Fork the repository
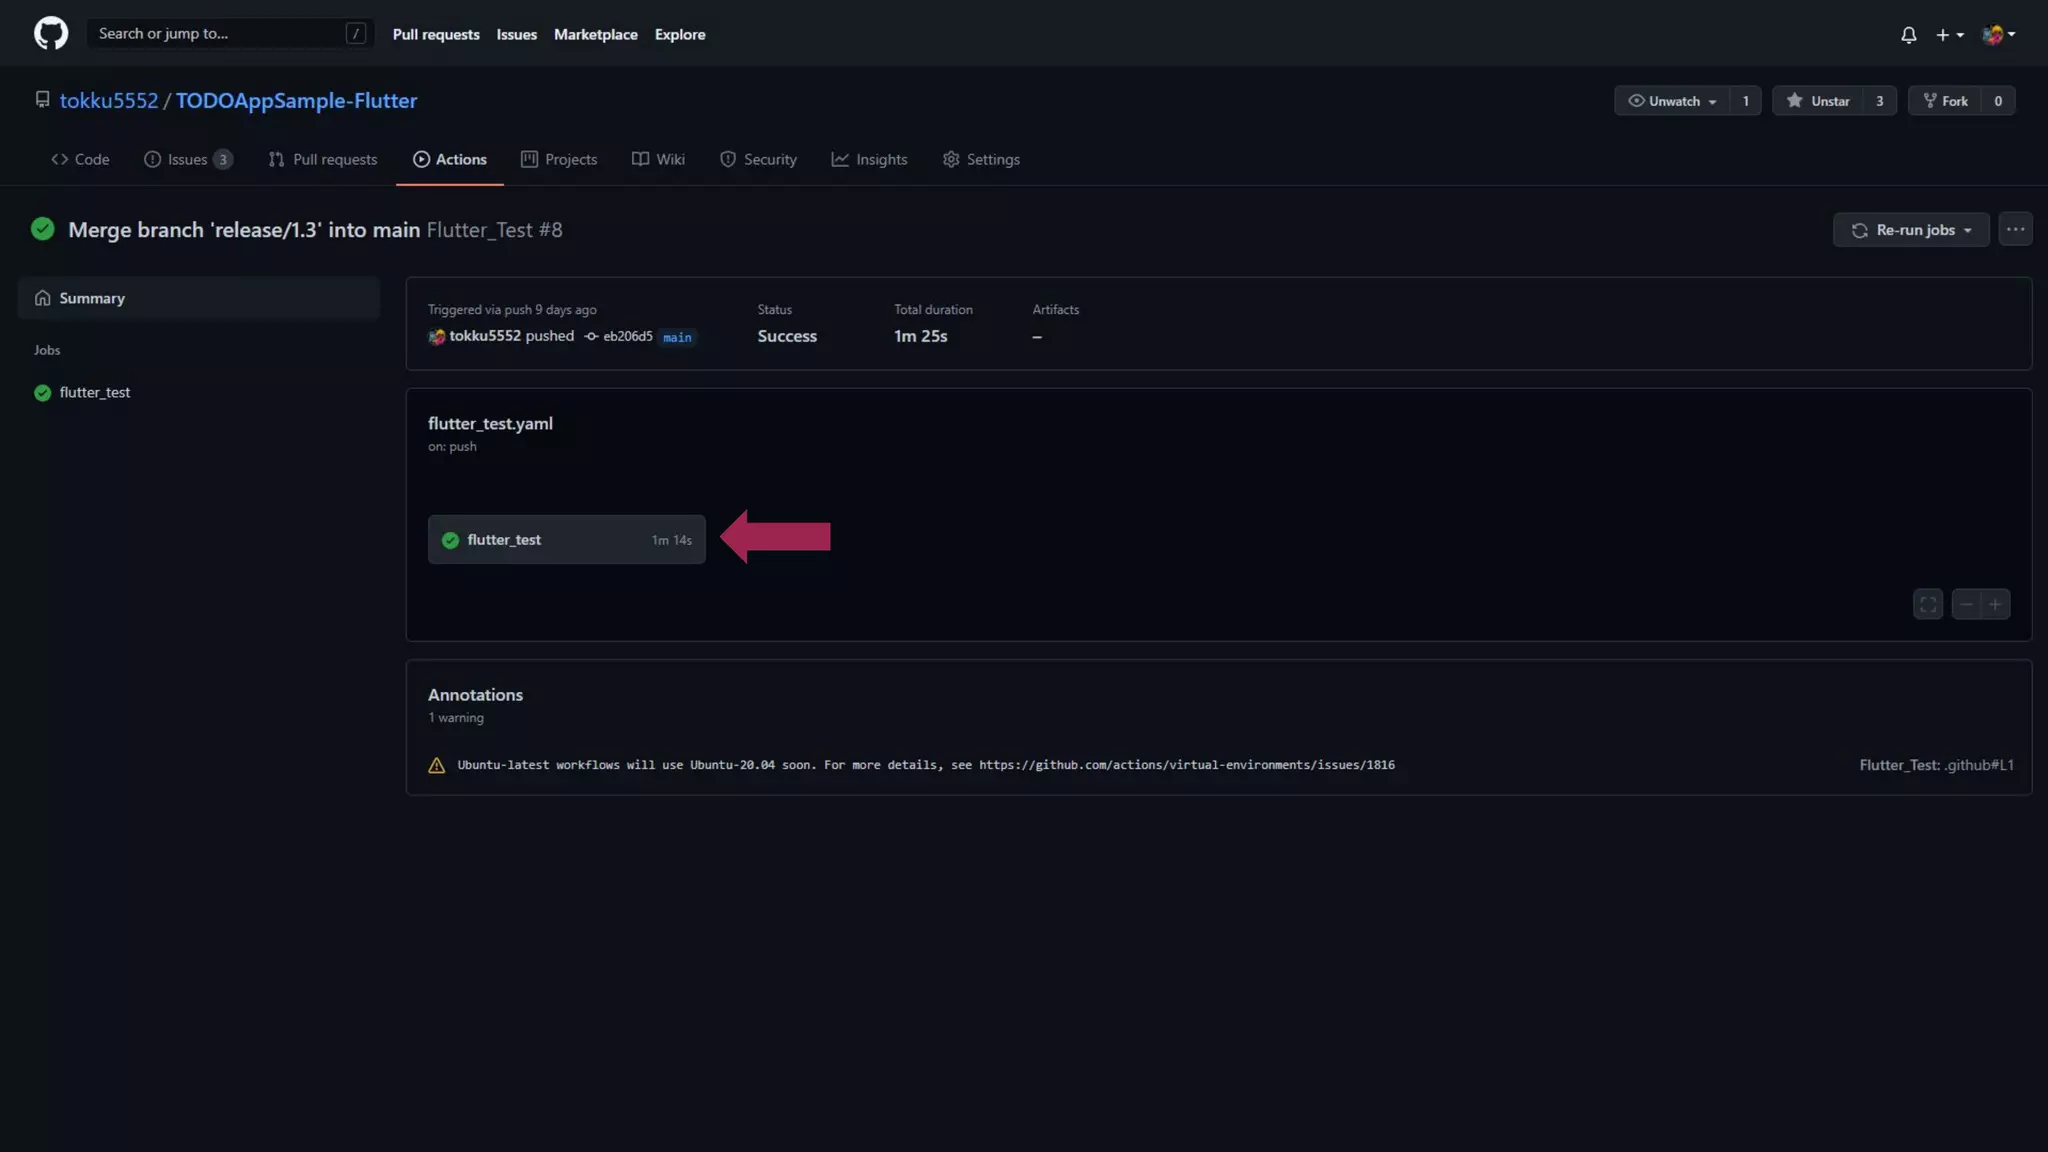The image size is (2048, 1152). (1945, 101)
